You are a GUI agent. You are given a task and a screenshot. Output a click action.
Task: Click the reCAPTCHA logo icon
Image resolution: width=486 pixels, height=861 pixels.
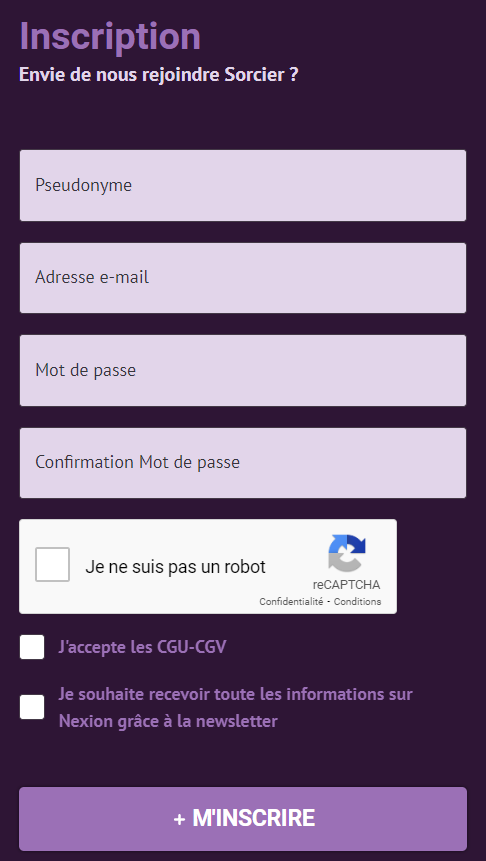tap(347, 553)
